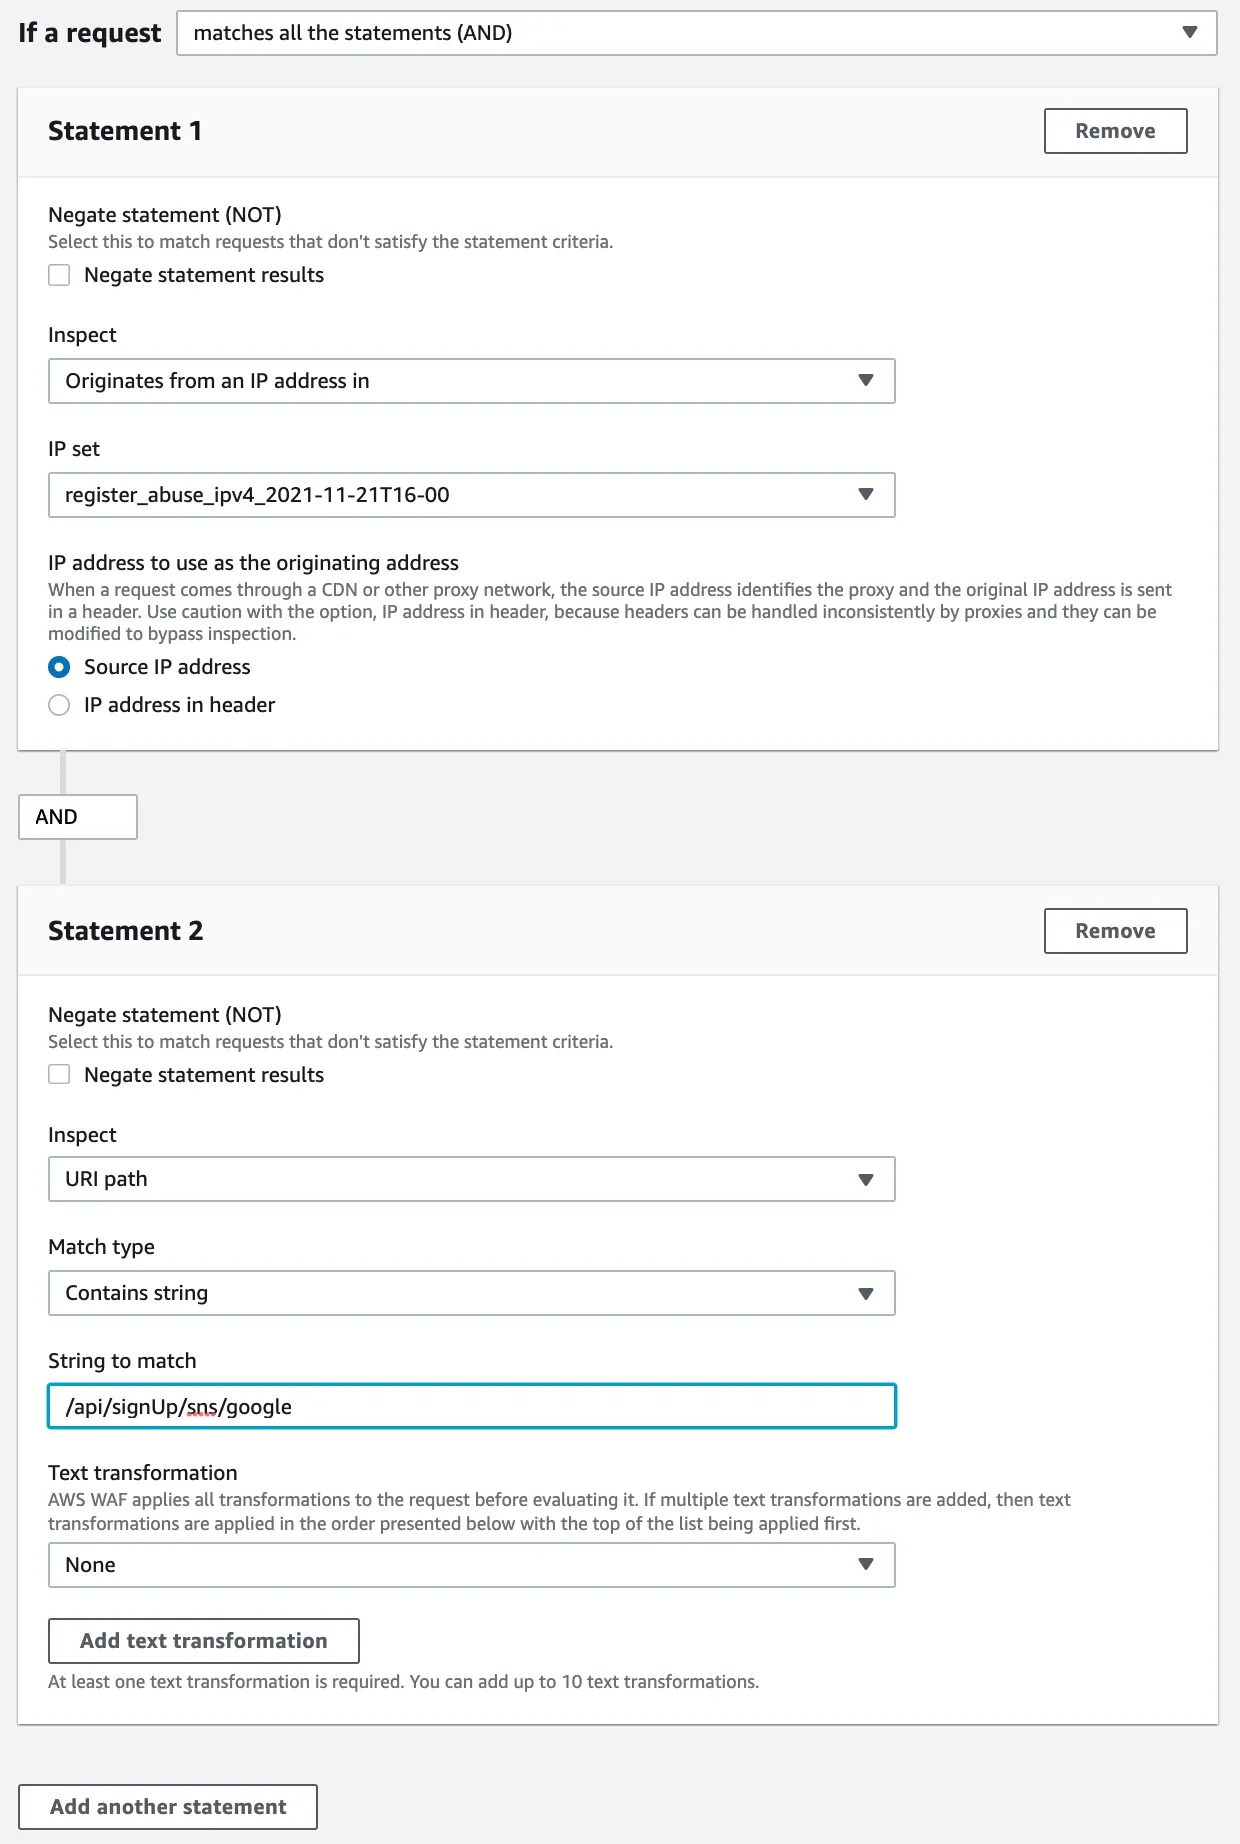Screen dimensions: 1240x1844
Task: Select IP address in header option
Action: pyautogui.click(x=60, y=705)
